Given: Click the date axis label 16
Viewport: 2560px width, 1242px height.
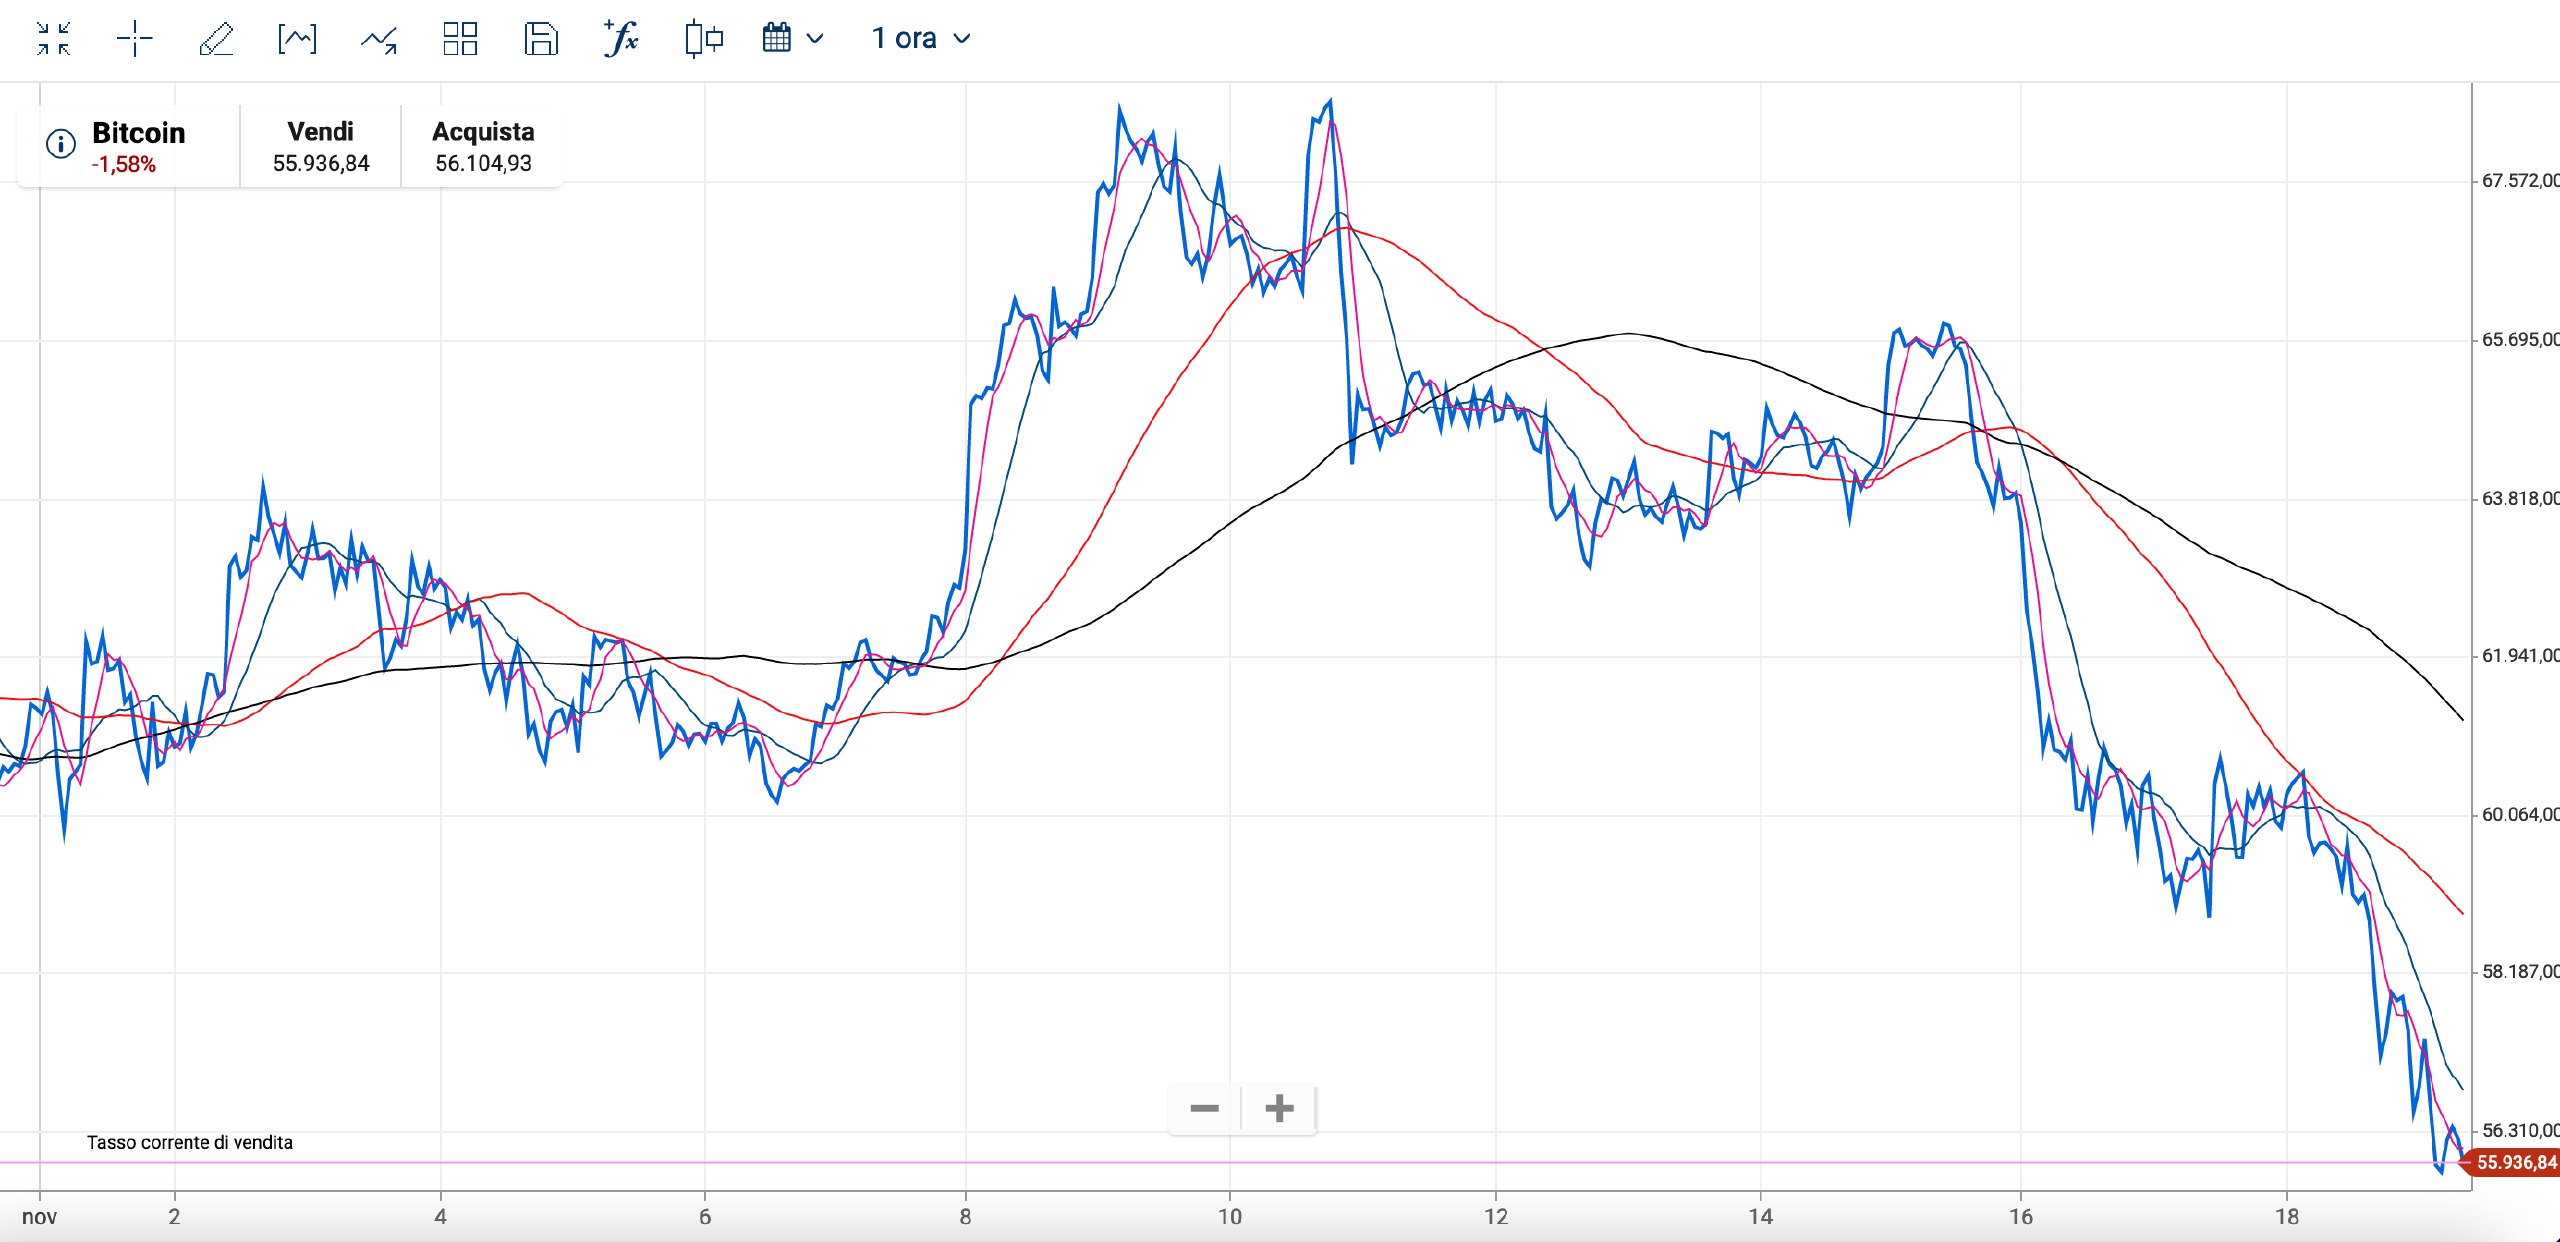Looking at the screenshot, I should [2021, 1217].
